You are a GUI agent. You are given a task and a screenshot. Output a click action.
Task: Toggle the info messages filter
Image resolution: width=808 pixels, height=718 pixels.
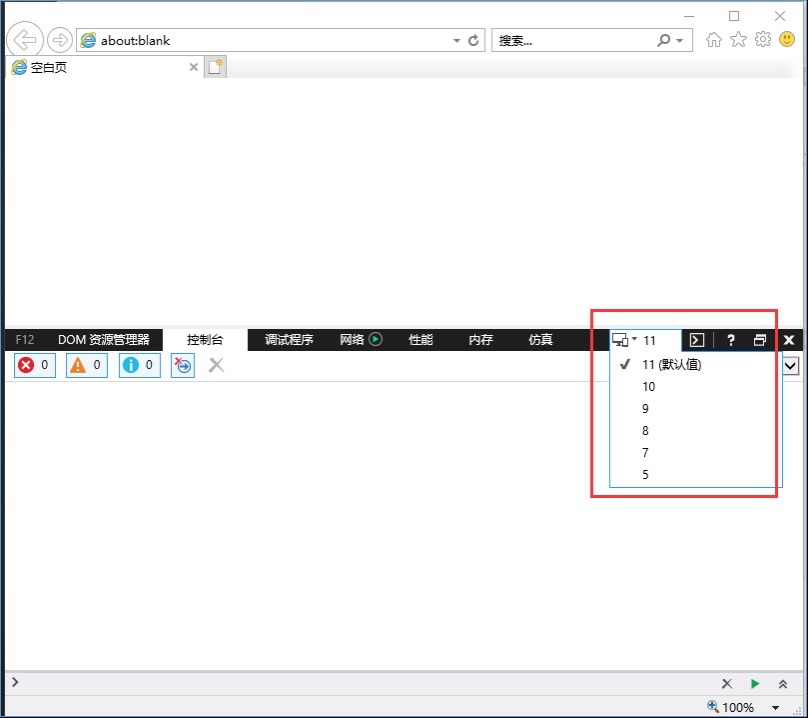tap(139, 365)
